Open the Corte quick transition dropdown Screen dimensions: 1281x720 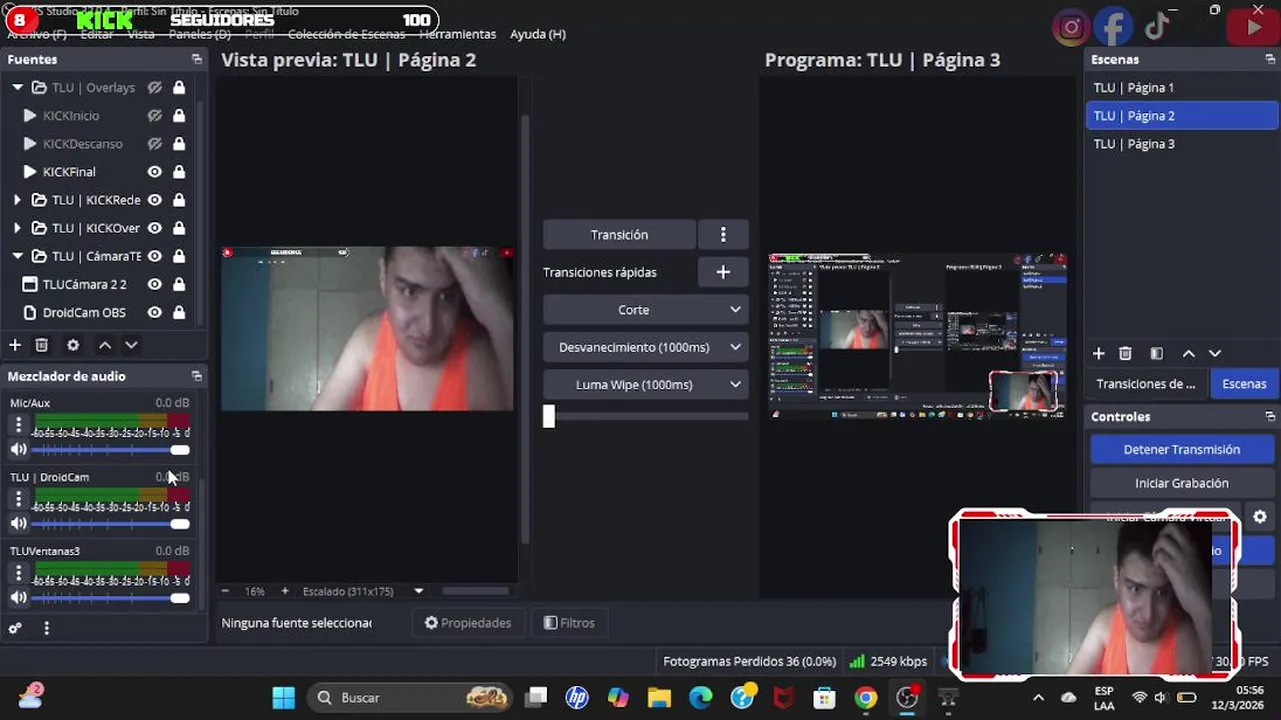pyautogui.click(x=646, y=310)
